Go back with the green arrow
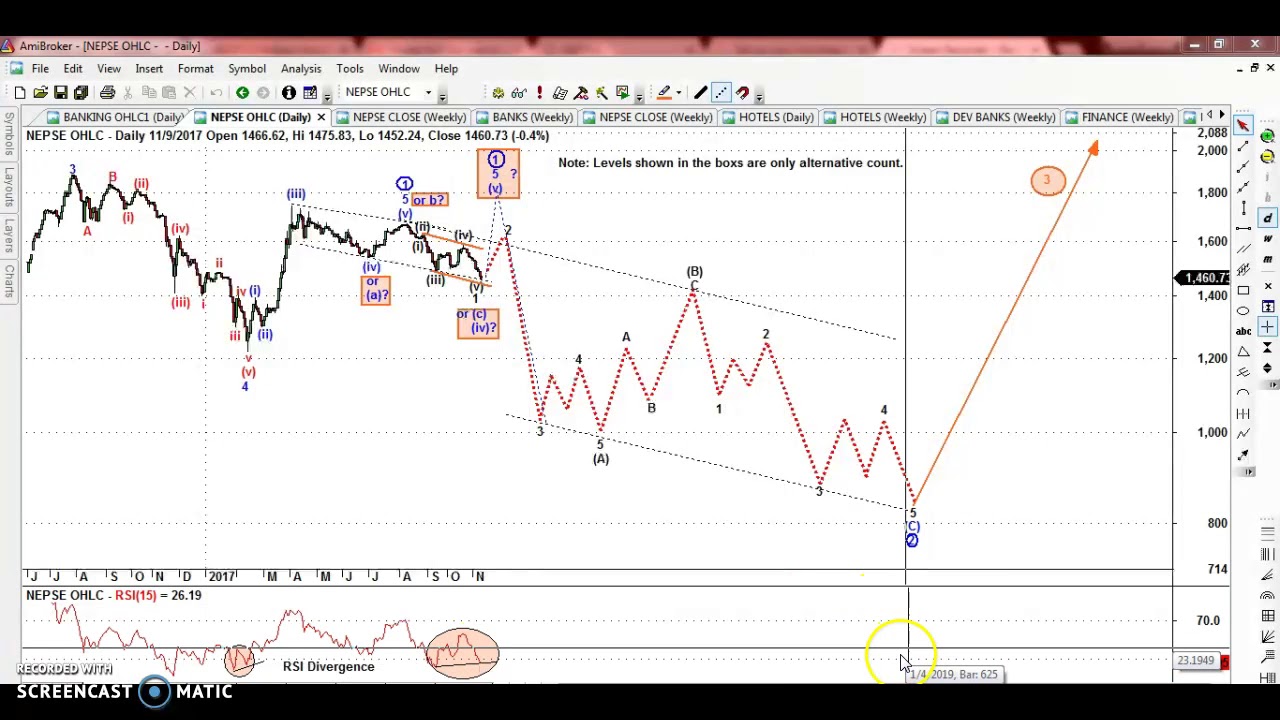1280x720 pixels. click(x=242, y=92)
